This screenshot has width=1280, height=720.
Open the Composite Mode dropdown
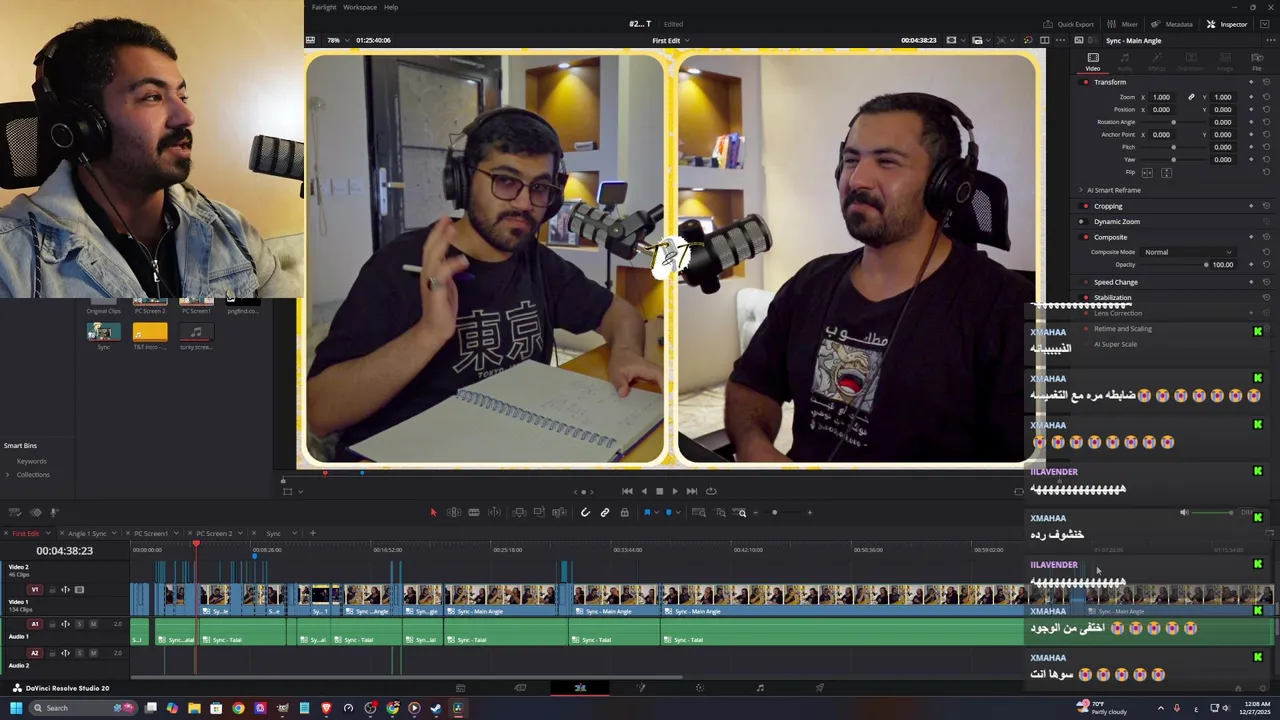coord(1187,252)
